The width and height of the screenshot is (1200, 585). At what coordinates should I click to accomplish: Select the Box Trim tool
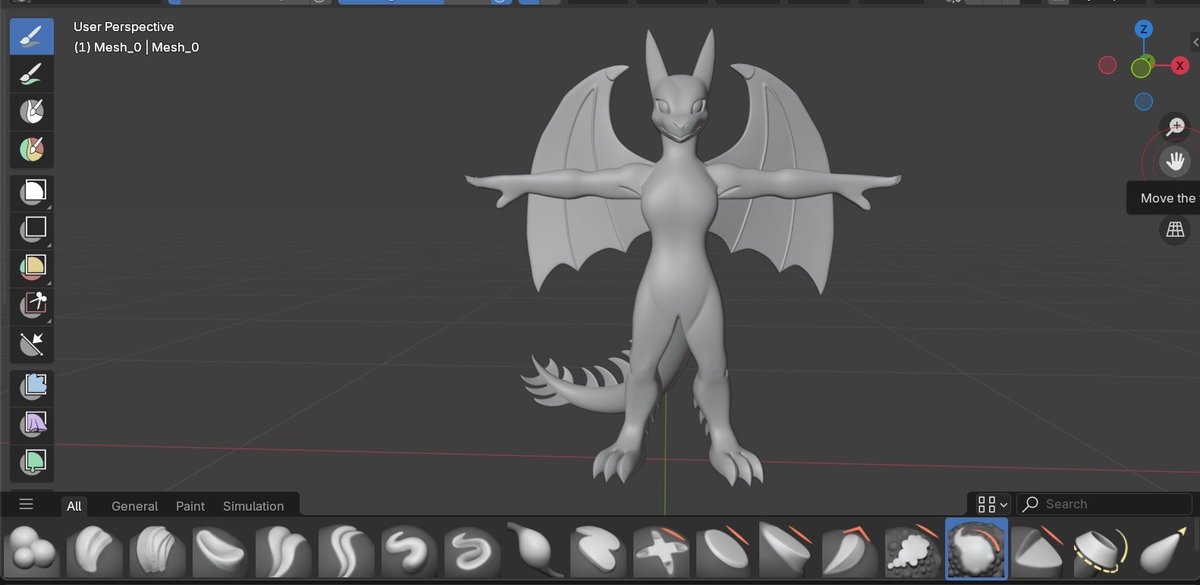click(32, 305)
